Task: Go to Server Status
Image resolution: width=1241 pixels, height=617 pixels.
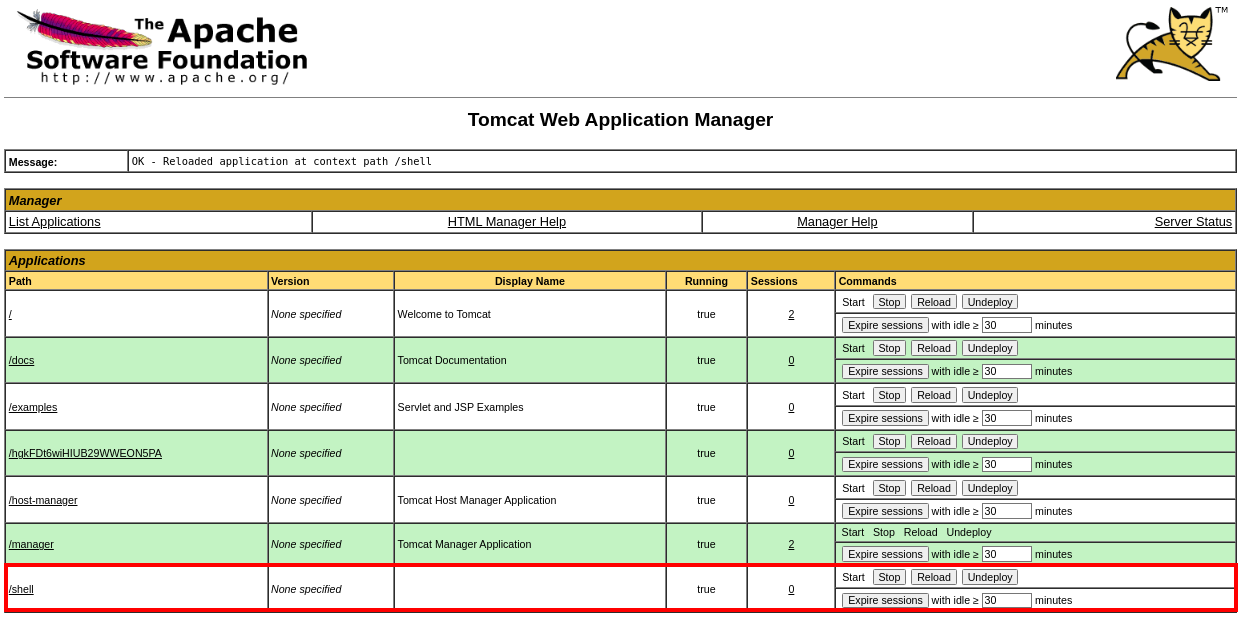Action: click(1193, 222)
